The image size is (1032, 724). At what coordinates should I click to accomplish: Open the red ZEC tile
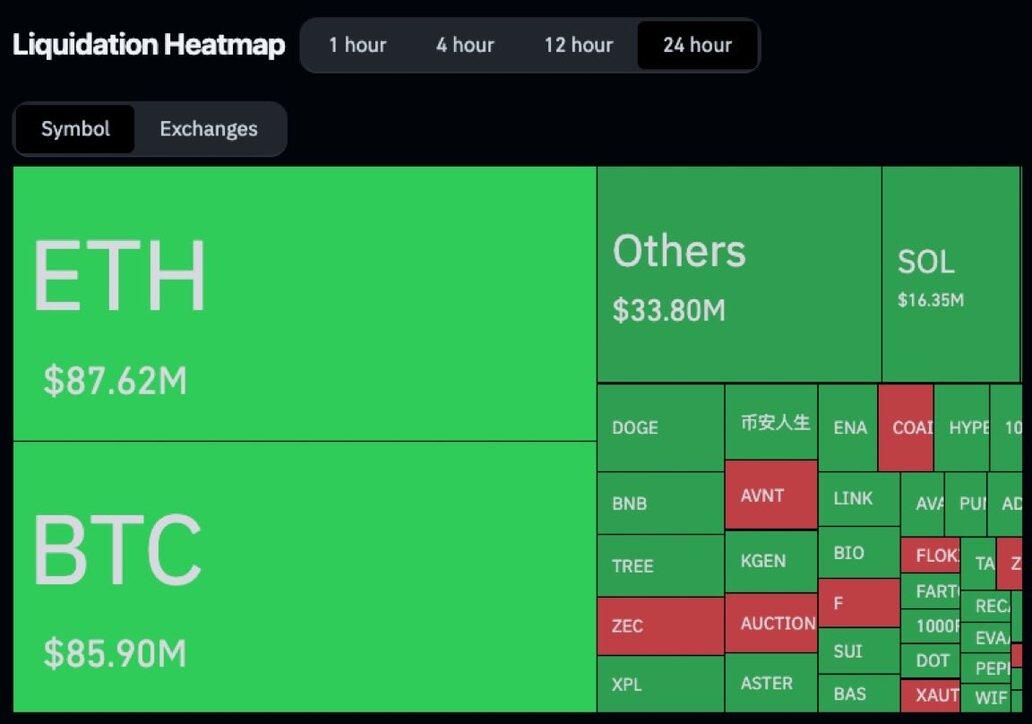click(660, 626)
